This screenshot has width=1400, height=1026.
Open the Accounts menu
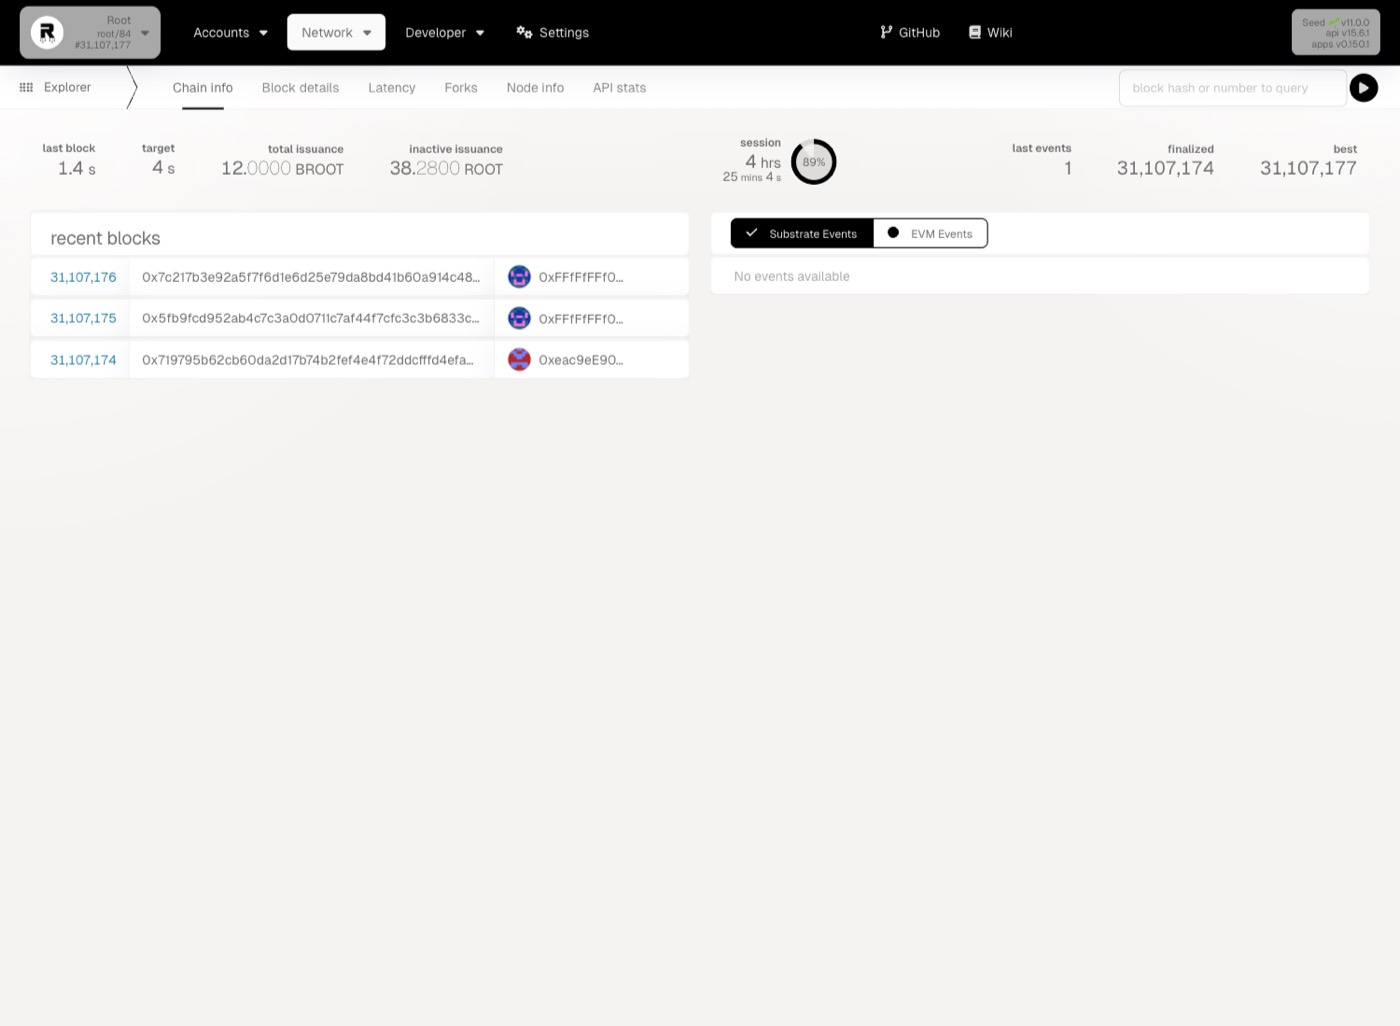(230, 33)
